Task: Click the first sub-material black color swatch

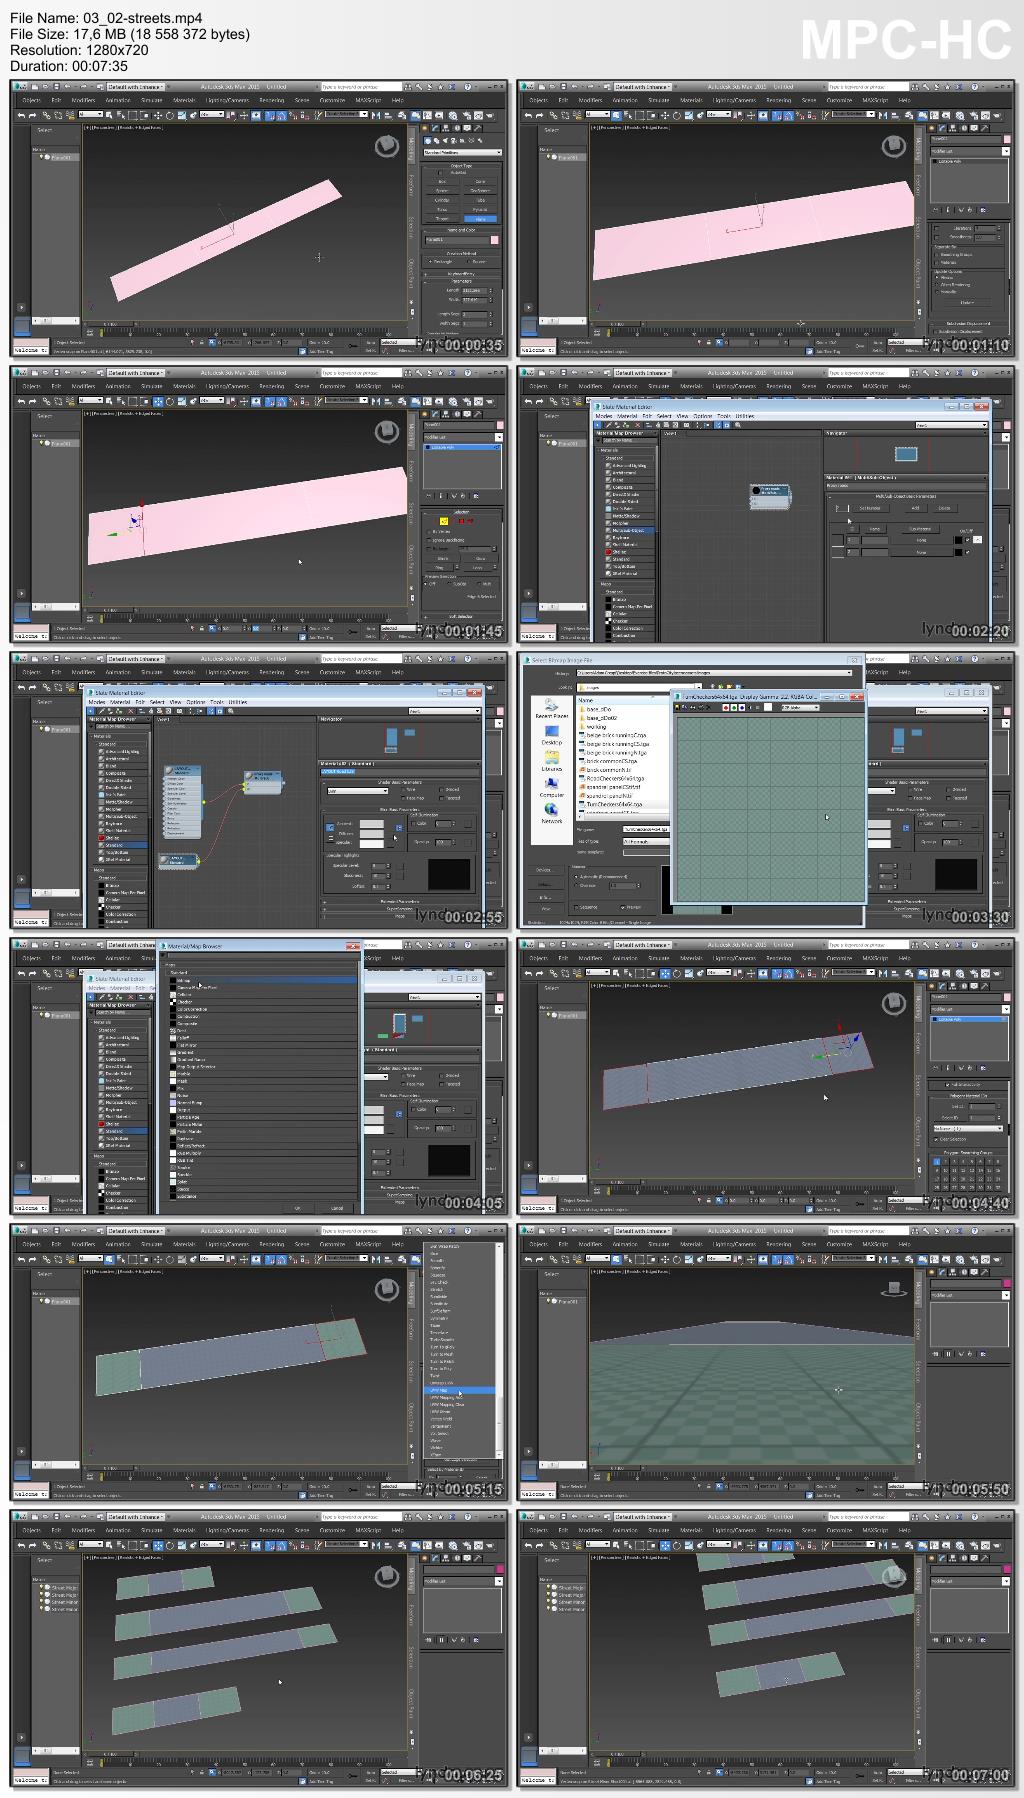Action: [x=958, y=540]
